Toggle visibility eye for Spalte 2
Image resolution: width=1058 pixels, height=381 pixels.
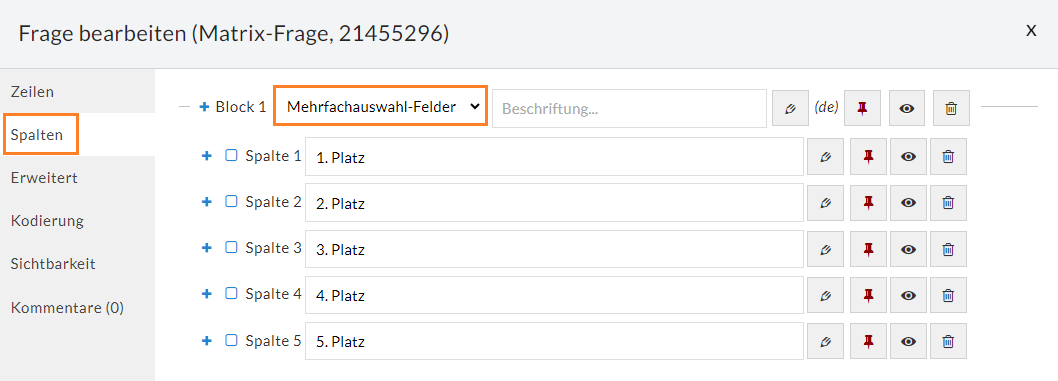pos(908,202)
